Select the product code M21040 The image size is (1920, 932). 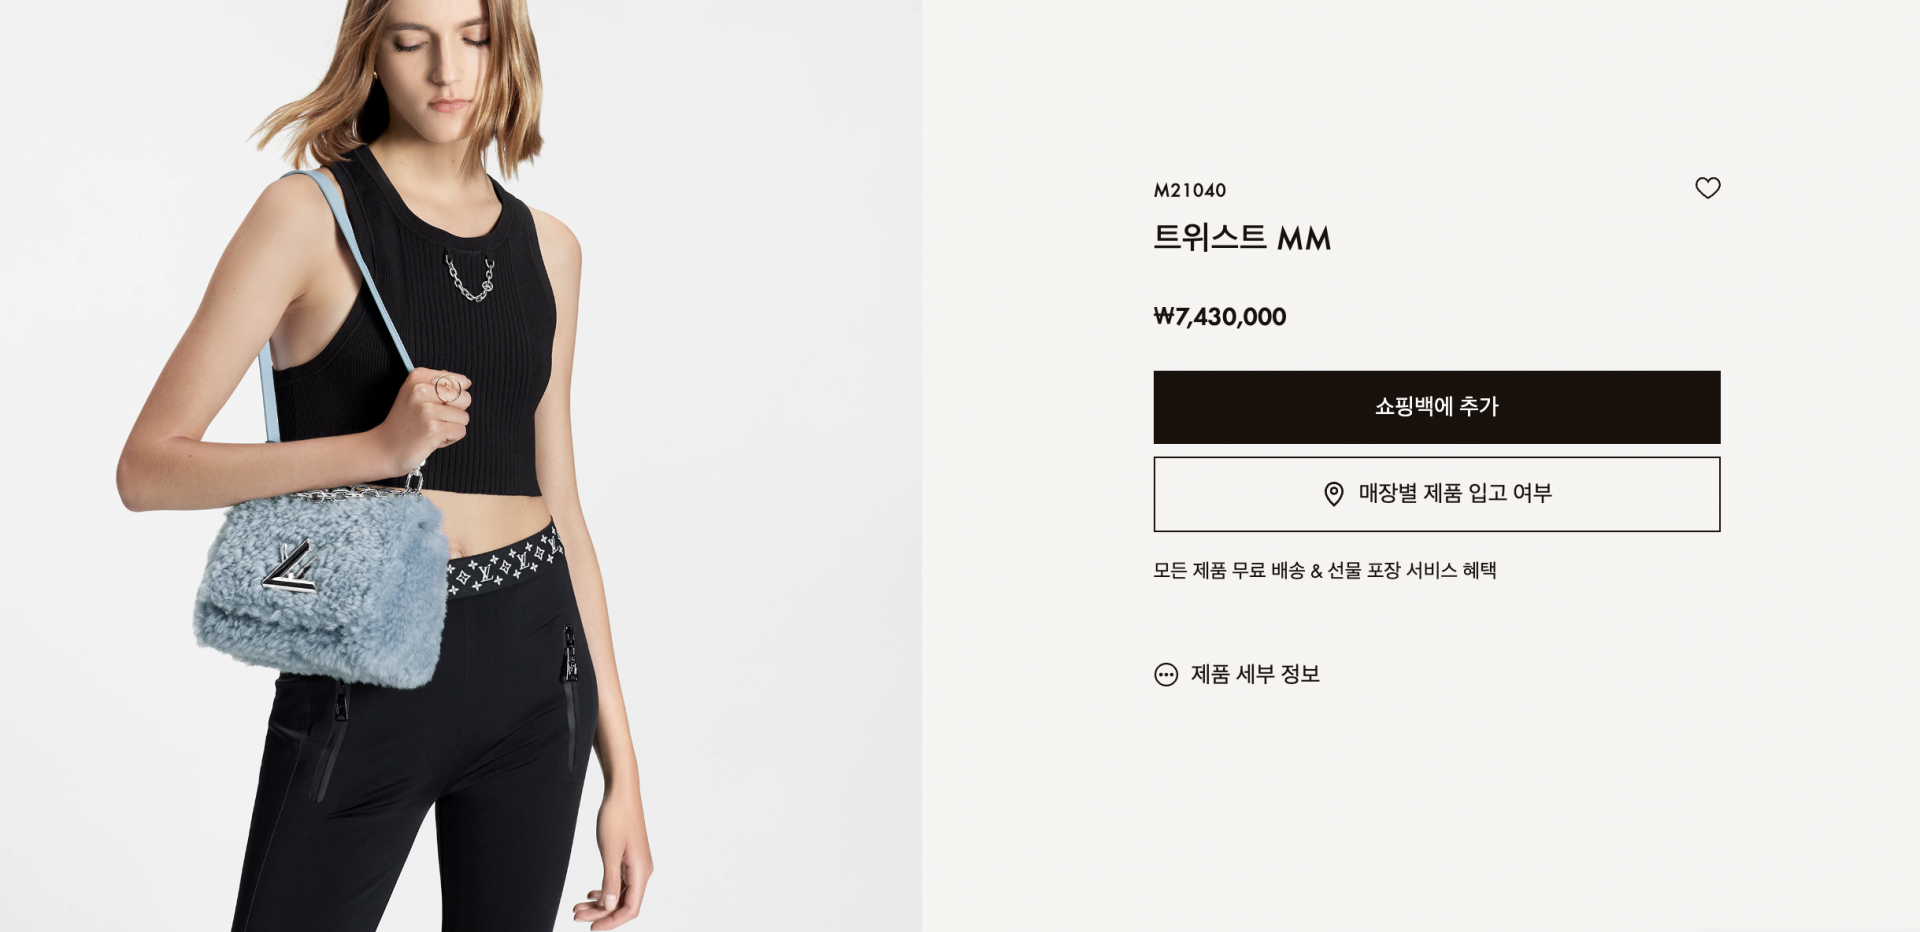1189,190
